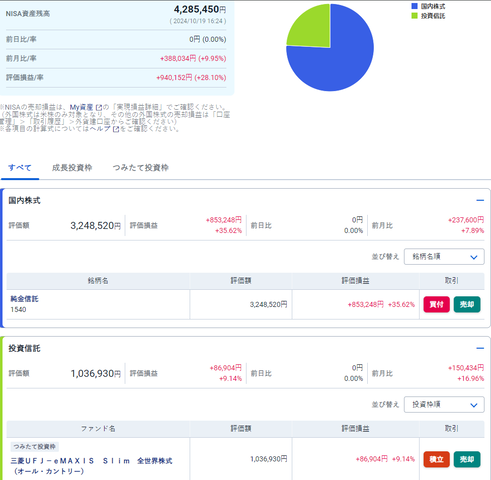Open the 投資枠順 sort dropdown
Image resolution: width=491 pixels, height=480 pixels.
coord(444,405)
